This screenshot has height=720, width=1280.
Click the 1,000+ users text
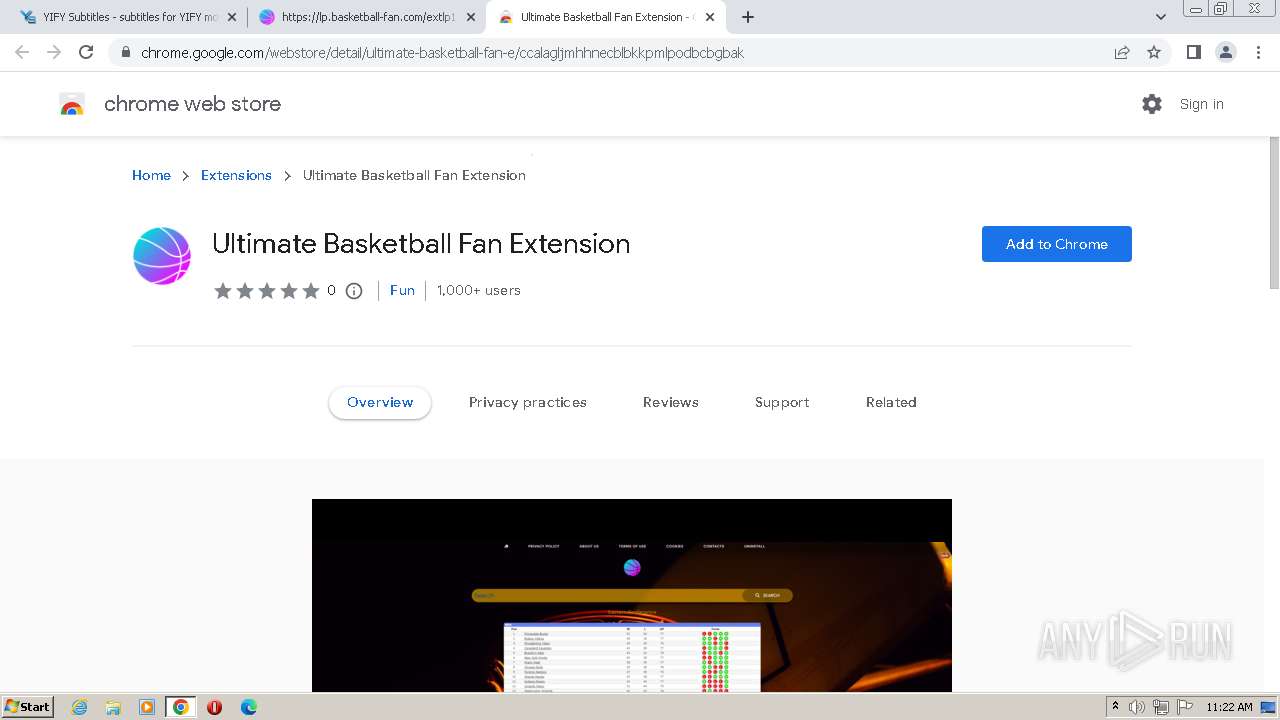(x=479, y=290)
